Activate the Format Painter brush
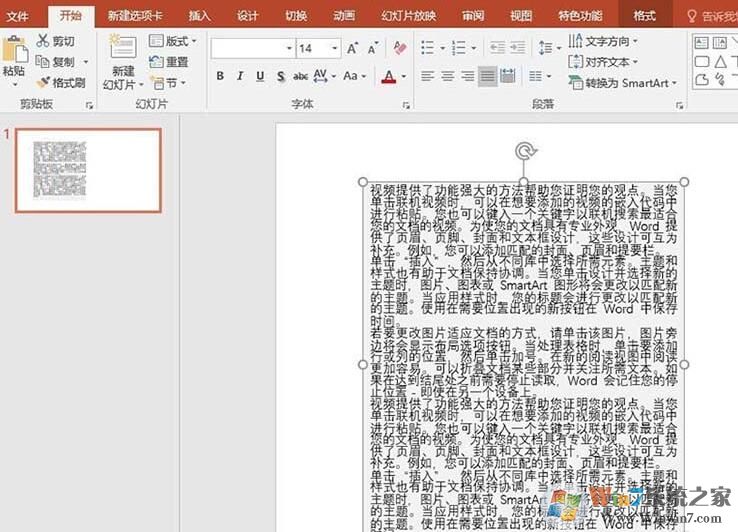This screenshot has height=532, width=738. (x=43, y=83)
